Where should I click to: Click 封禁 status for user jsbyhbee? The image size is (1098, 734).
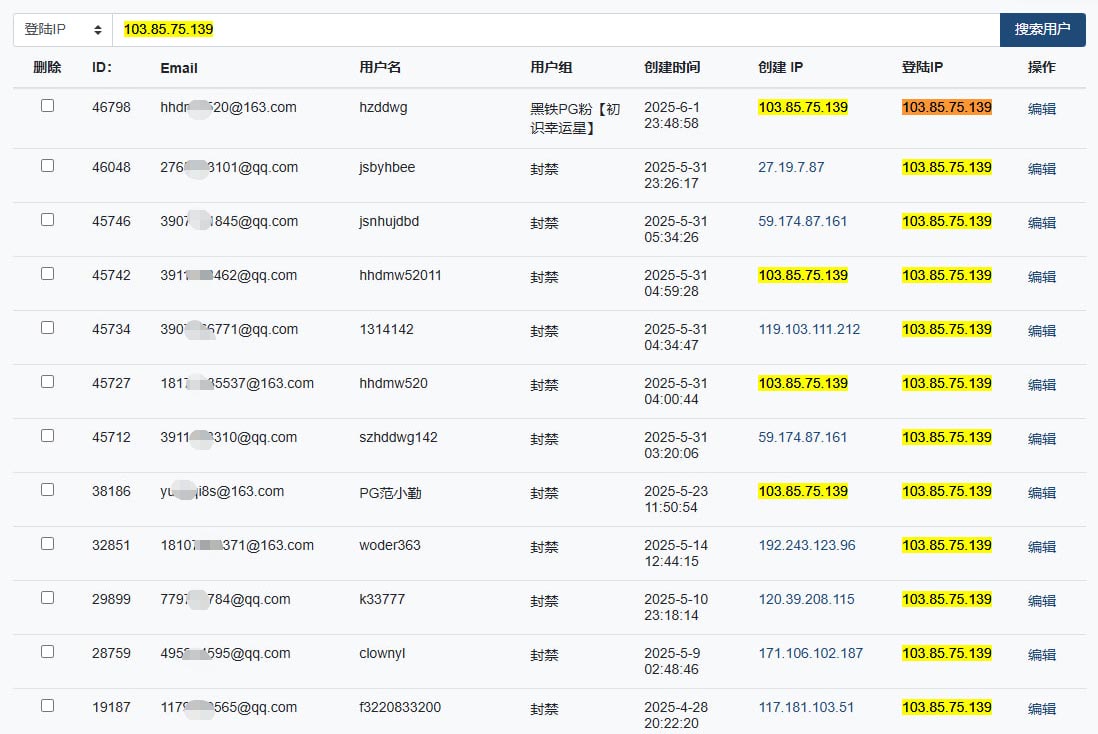[544, 169]
